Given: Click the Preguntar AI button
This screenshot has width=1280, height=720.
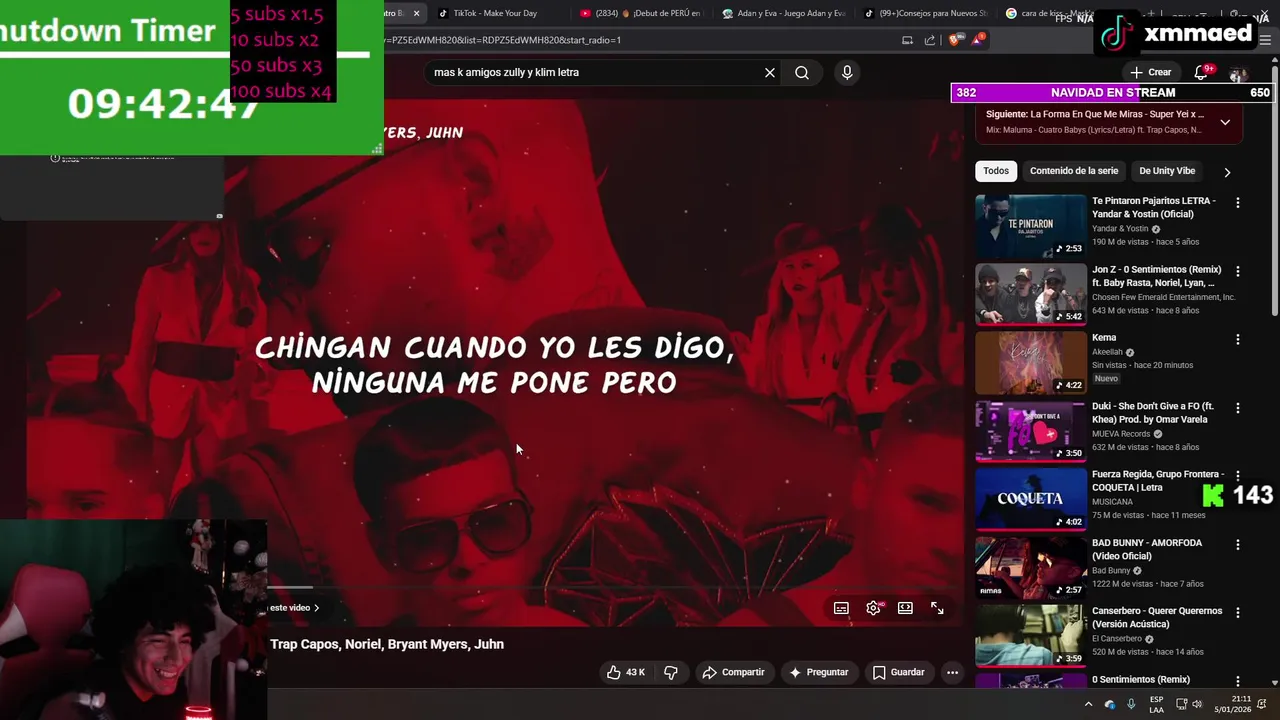Looking at the screenshot, I should point(818,672).
